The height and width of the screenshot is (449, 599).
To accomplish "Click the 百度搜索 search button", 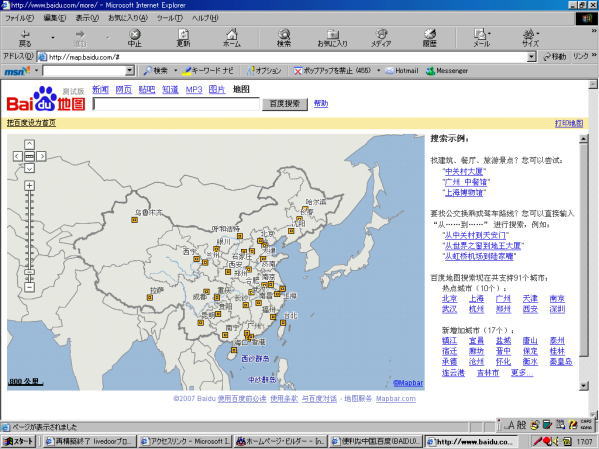I will 285,104.
